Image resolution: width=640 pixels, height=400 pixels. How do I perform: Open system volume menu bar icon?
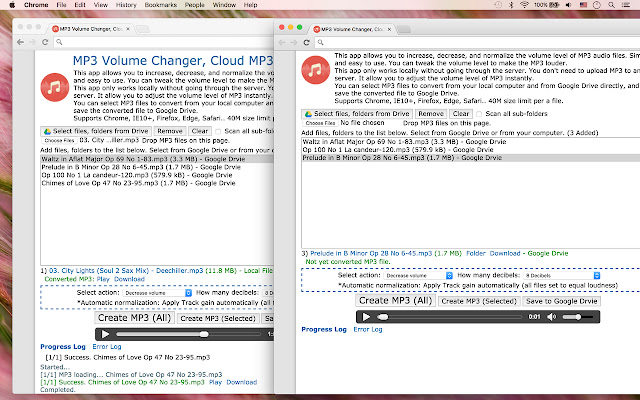(569, 5)
